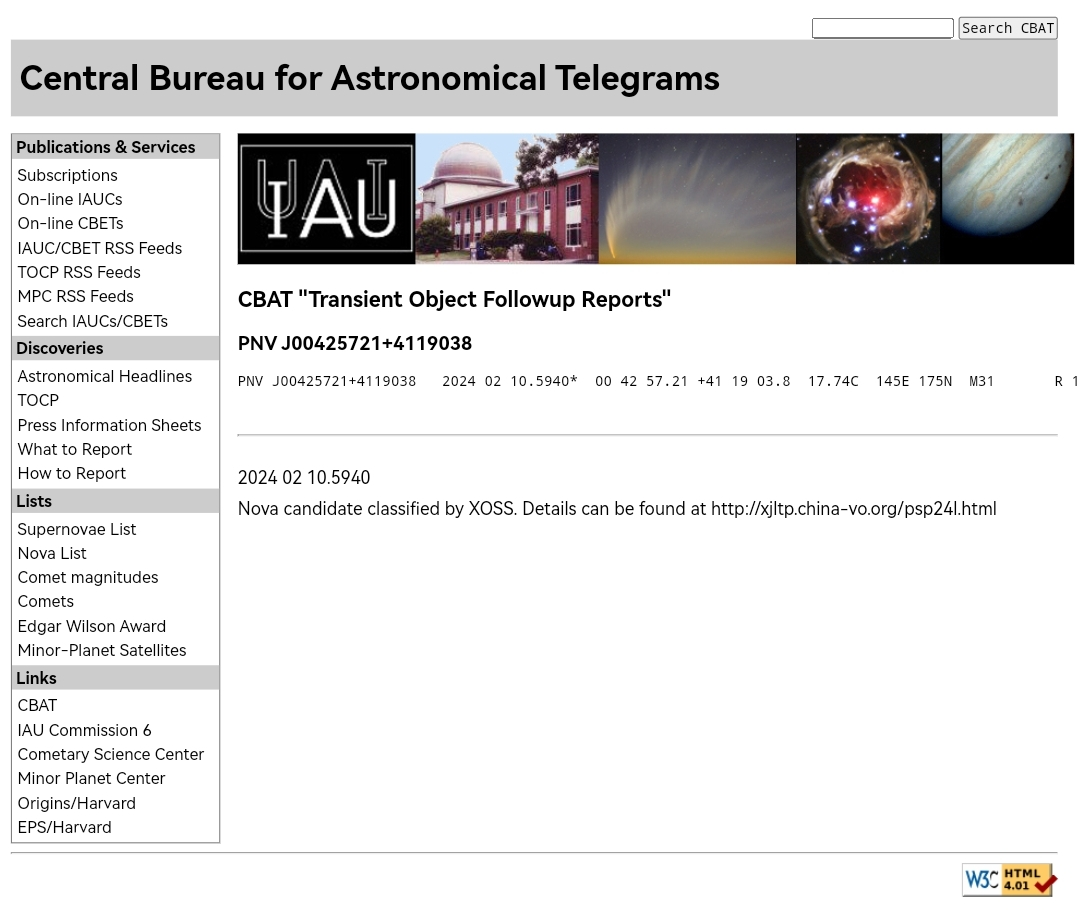Click the red nebula star image
1080x911 pixels.
[869, 199]
